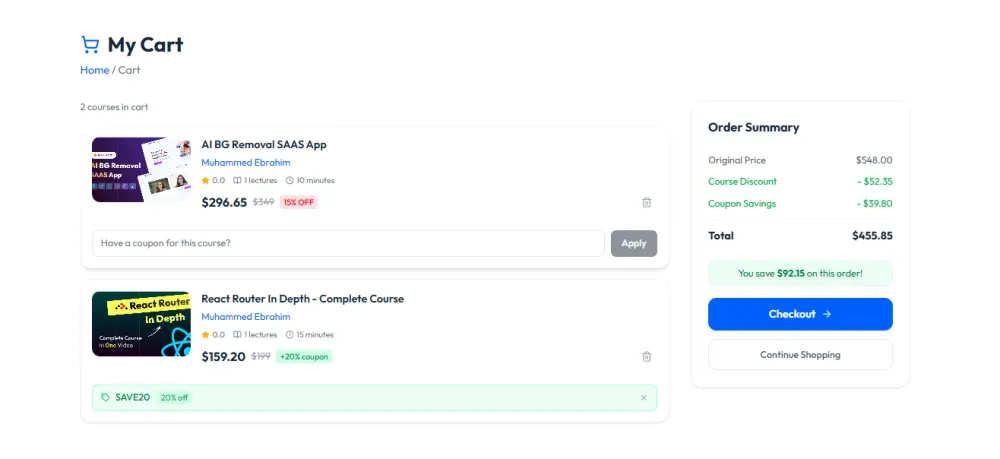1000x459 pixels.
Task: Click the SAVE20 coupon code text
Action: 133,398
